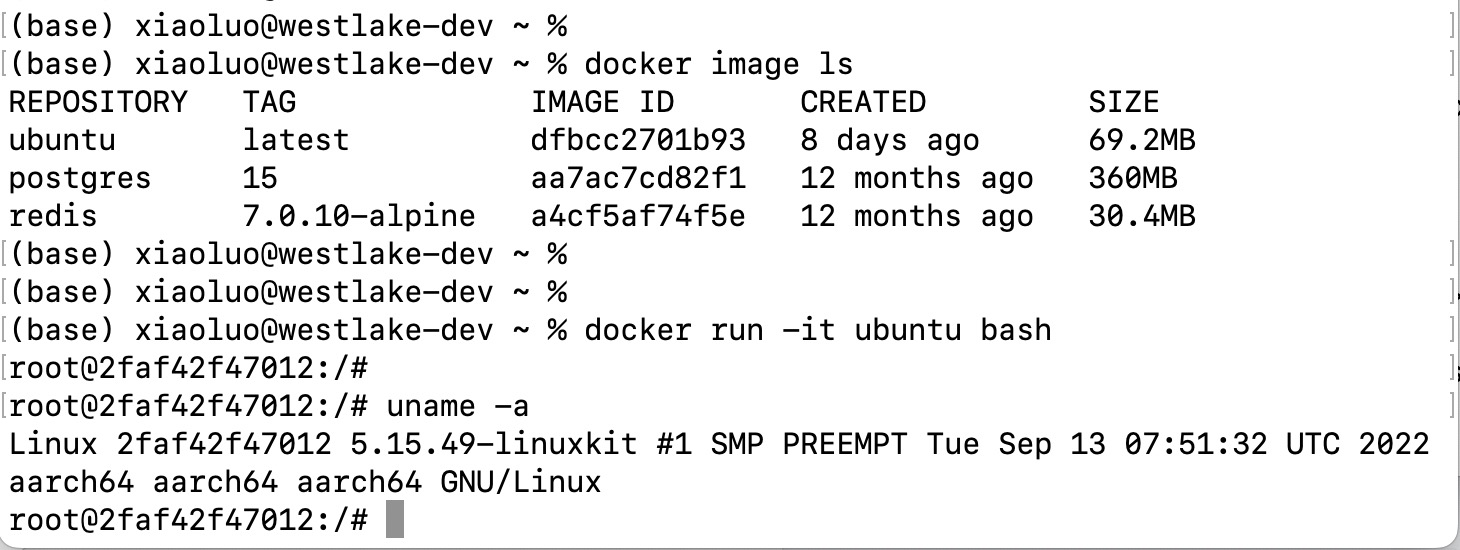Viewport: 1460px width, 550px height.
Task: Click the '8 days ago' created value
Action: (x=890, y=140)
